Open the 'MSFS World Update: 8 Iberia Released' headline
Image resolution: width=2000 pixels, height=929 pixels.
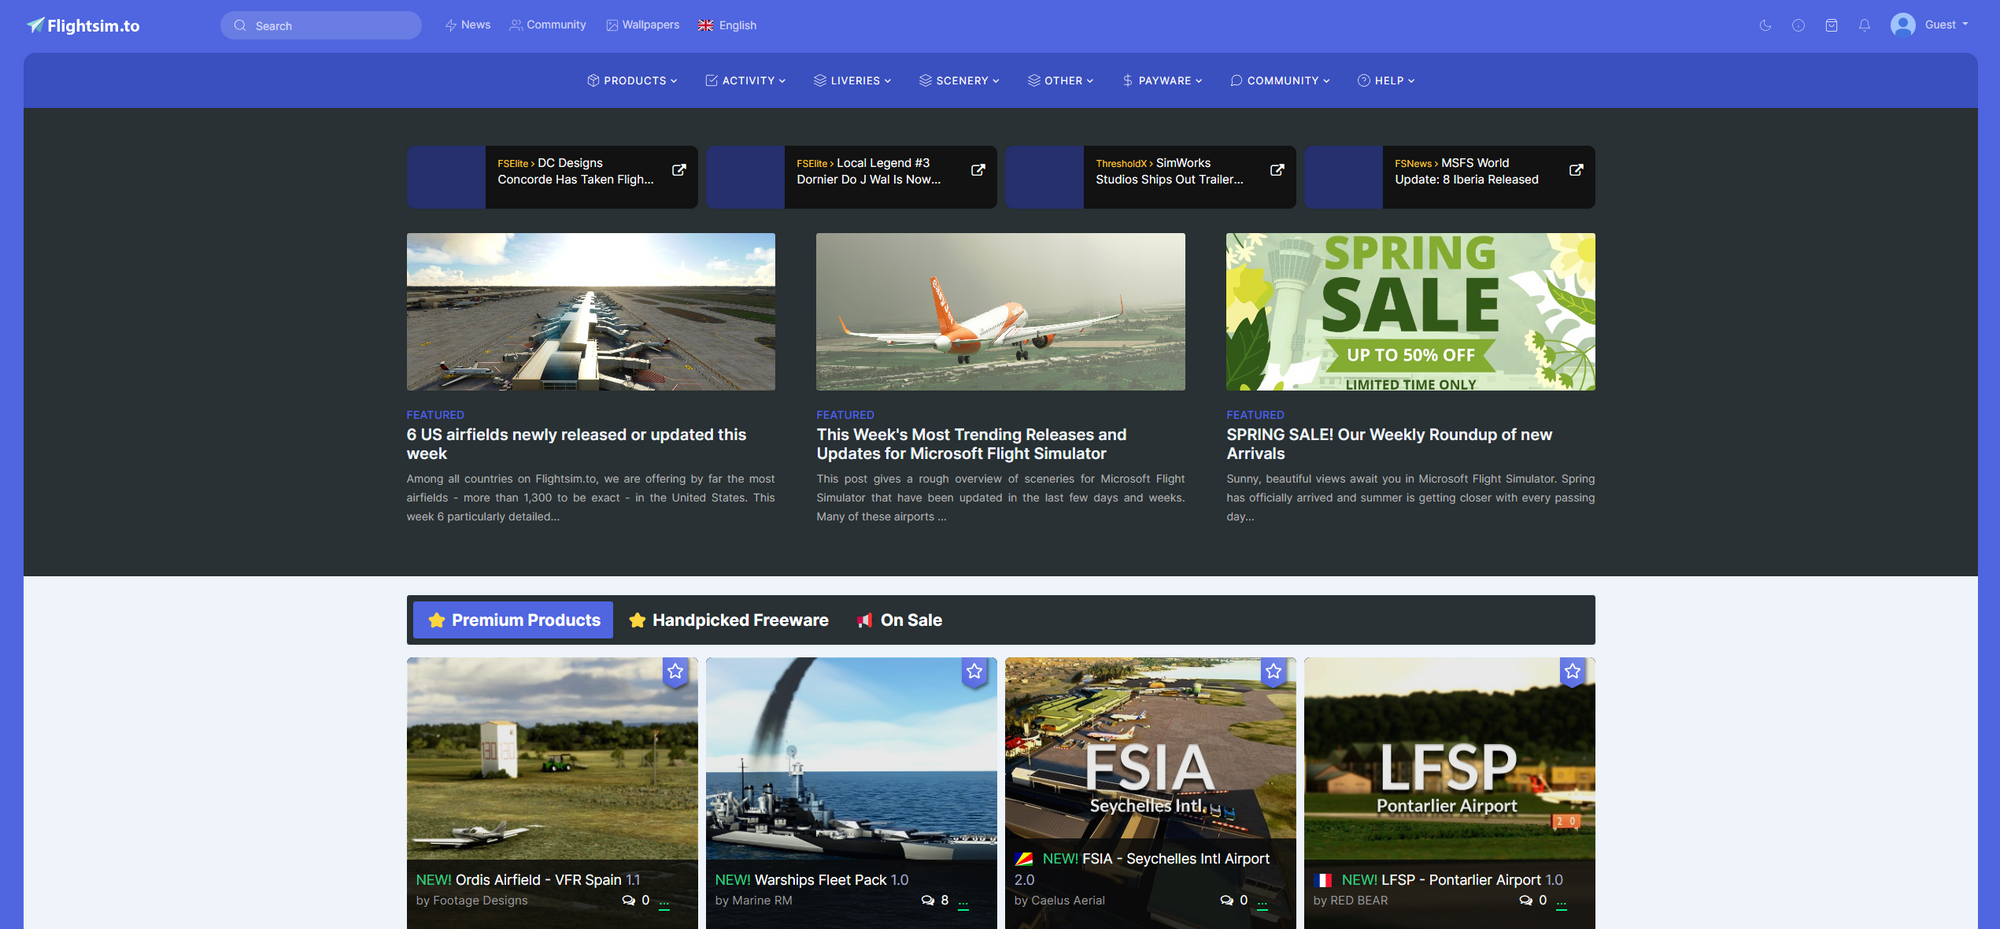(1467, 171)
